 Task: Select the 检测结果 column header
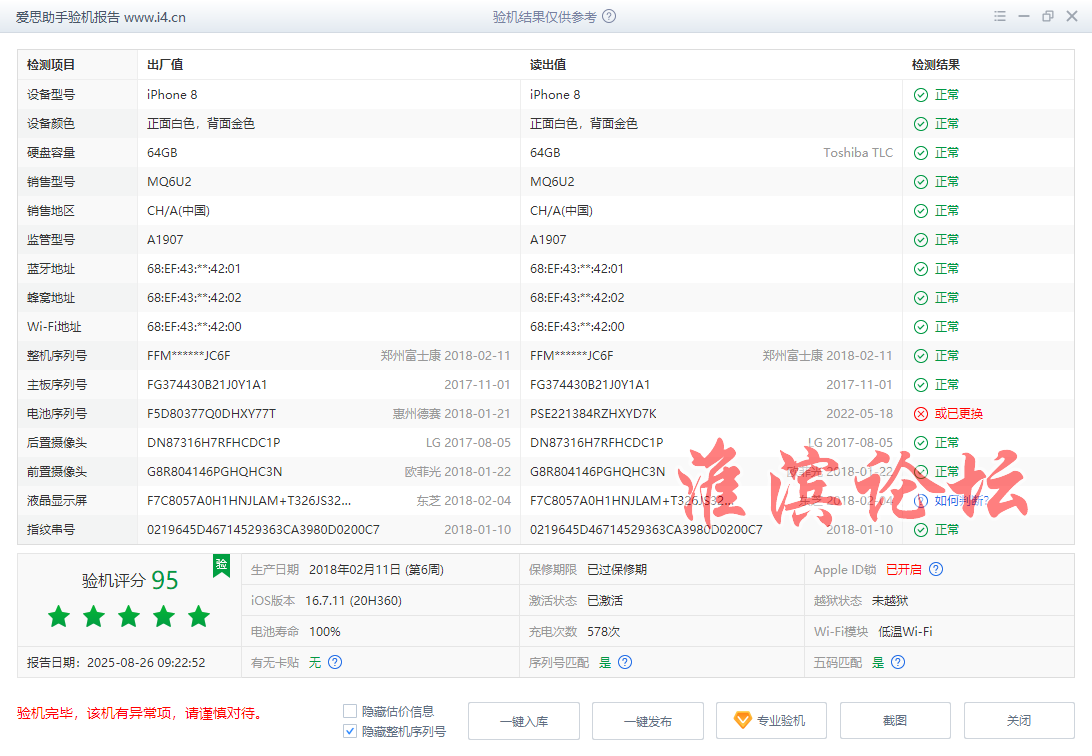(936, 65)
